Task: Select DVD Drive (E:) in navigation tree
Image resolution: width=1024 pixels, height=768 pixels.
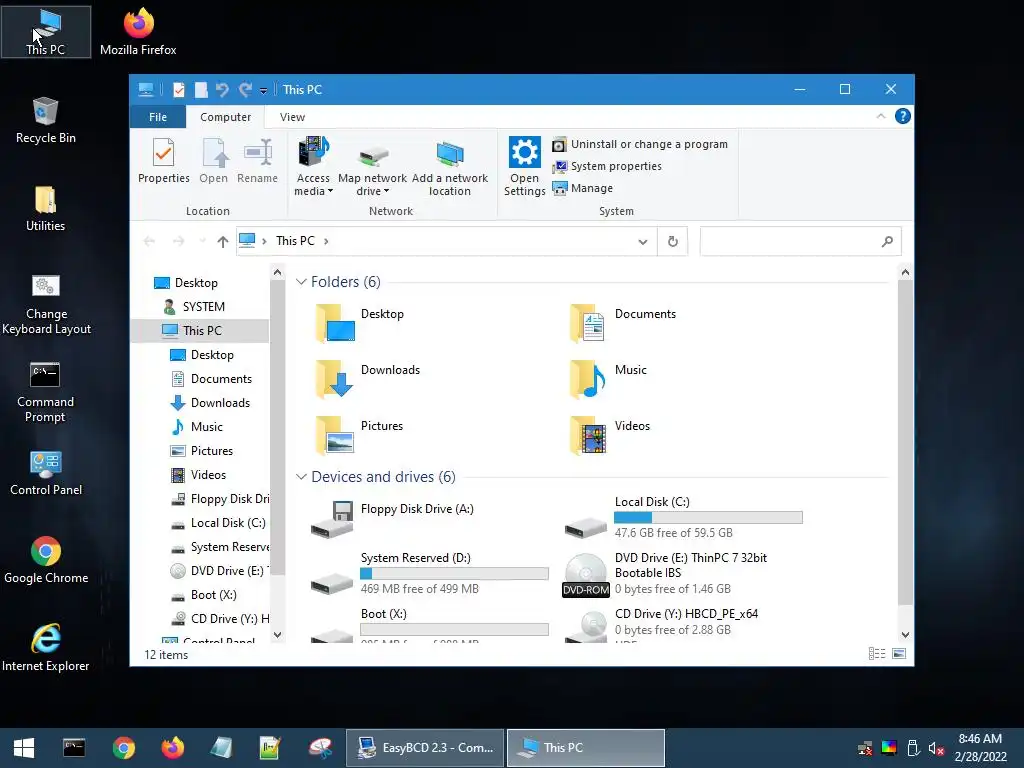Action: pyautogui.click(x=218, y=571)
